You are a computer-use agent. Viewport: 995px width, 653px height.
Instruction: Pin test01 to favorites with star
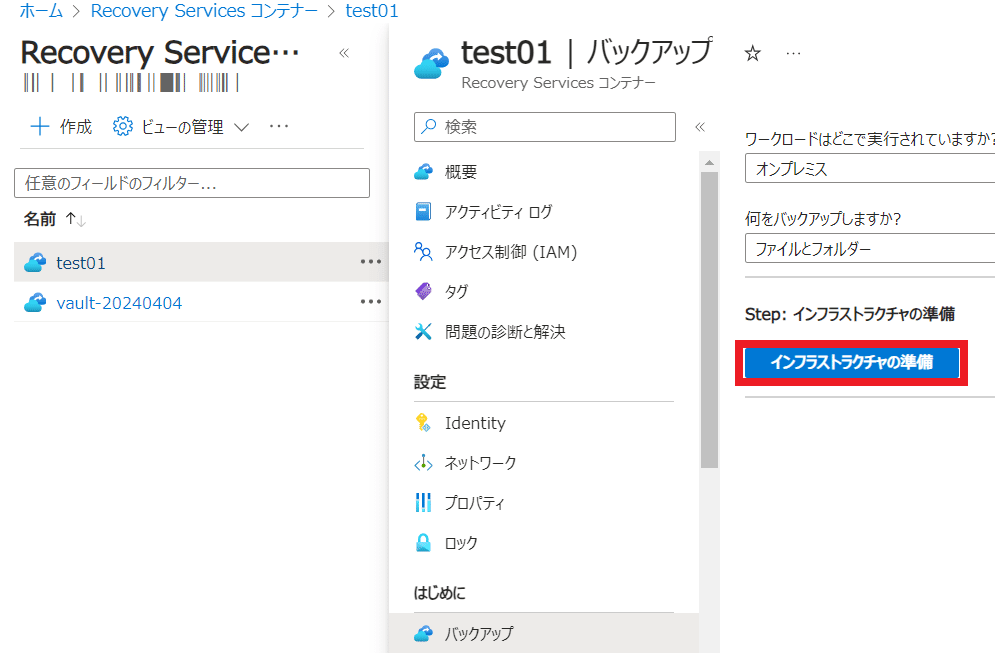[753, 53]
